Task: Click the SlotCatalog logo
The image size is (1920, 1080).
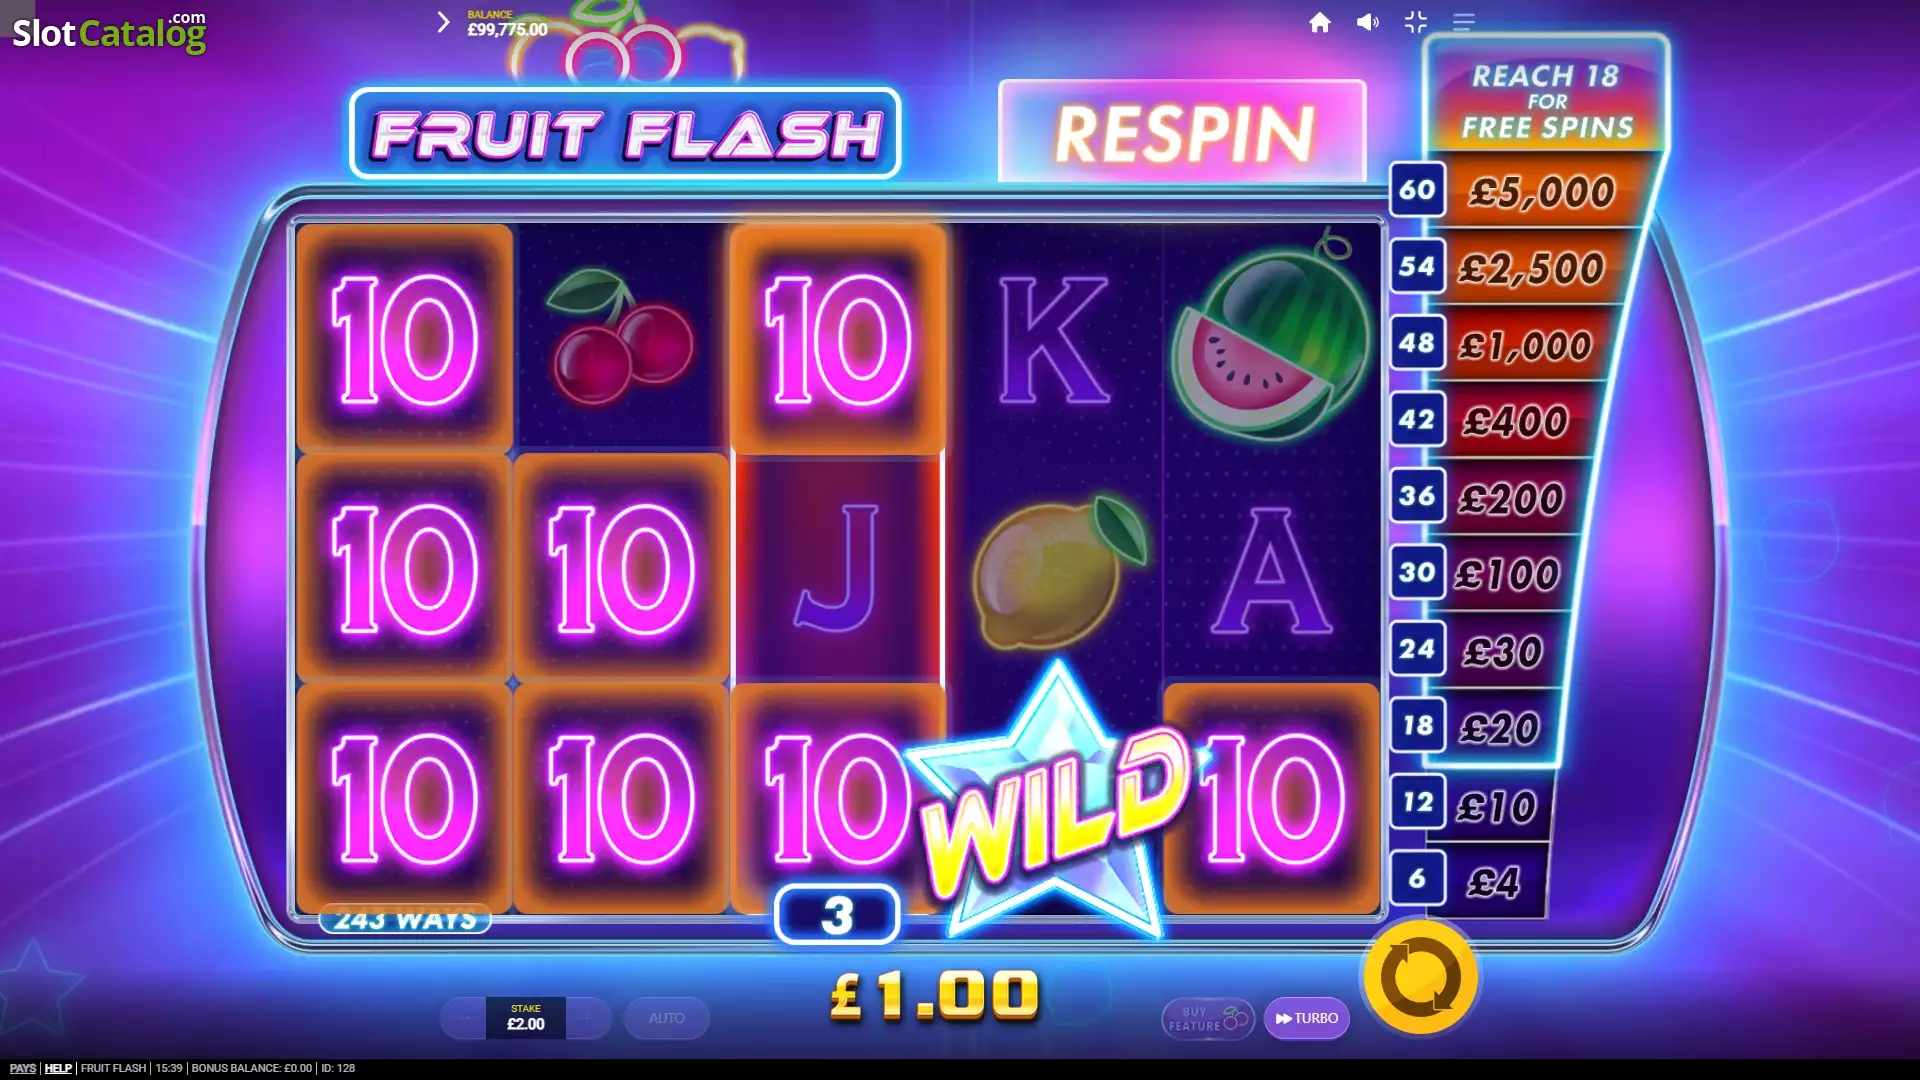Action: pos(109,32)
